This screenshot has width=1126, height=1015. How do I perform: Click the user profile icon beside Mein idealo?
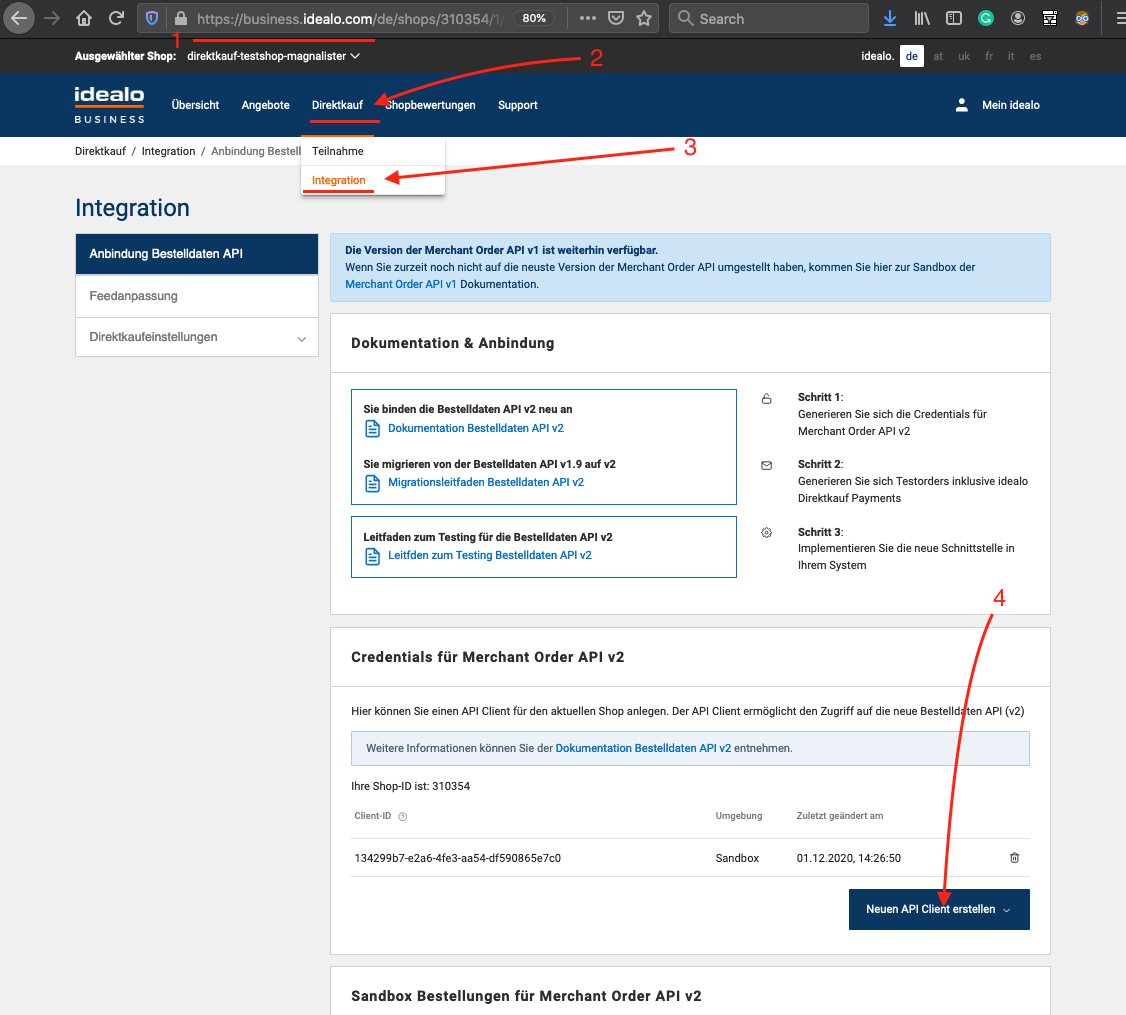pyautogui.click(x=962, y=105)
